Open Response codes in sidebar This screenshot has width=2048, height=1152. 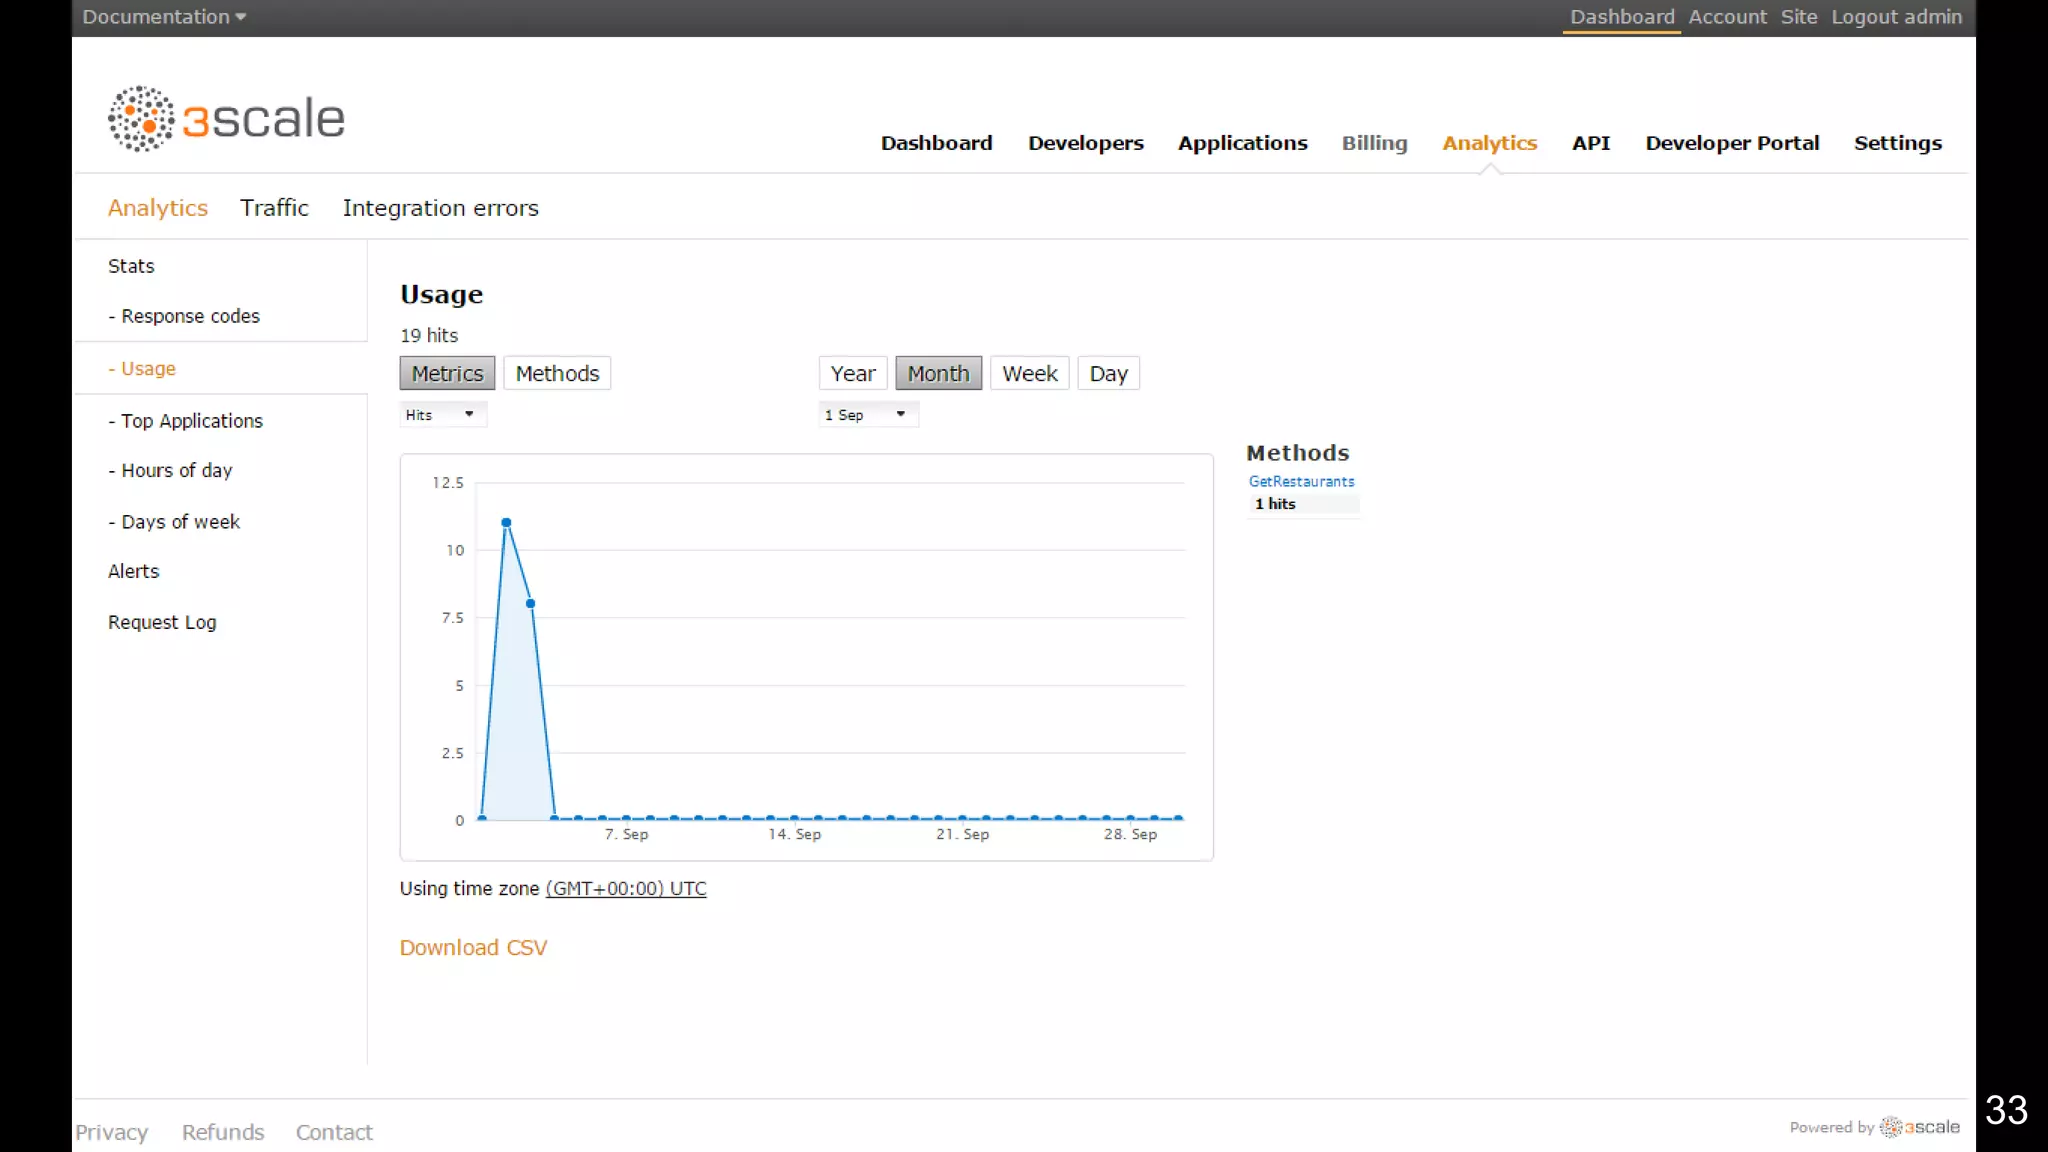click(x=190, y=316)
